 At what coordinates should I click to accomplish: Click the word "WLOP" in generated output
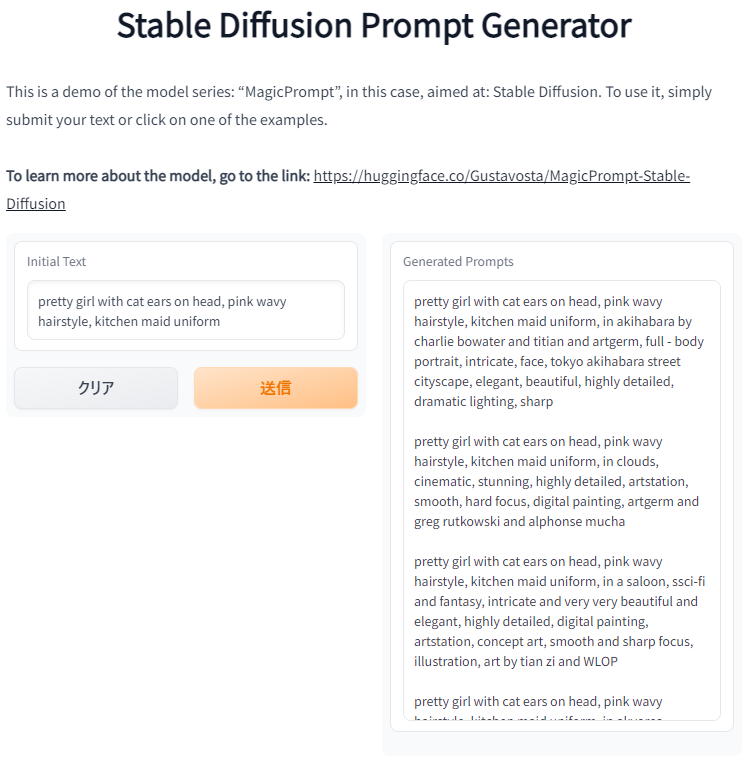(x=600, y=661)
